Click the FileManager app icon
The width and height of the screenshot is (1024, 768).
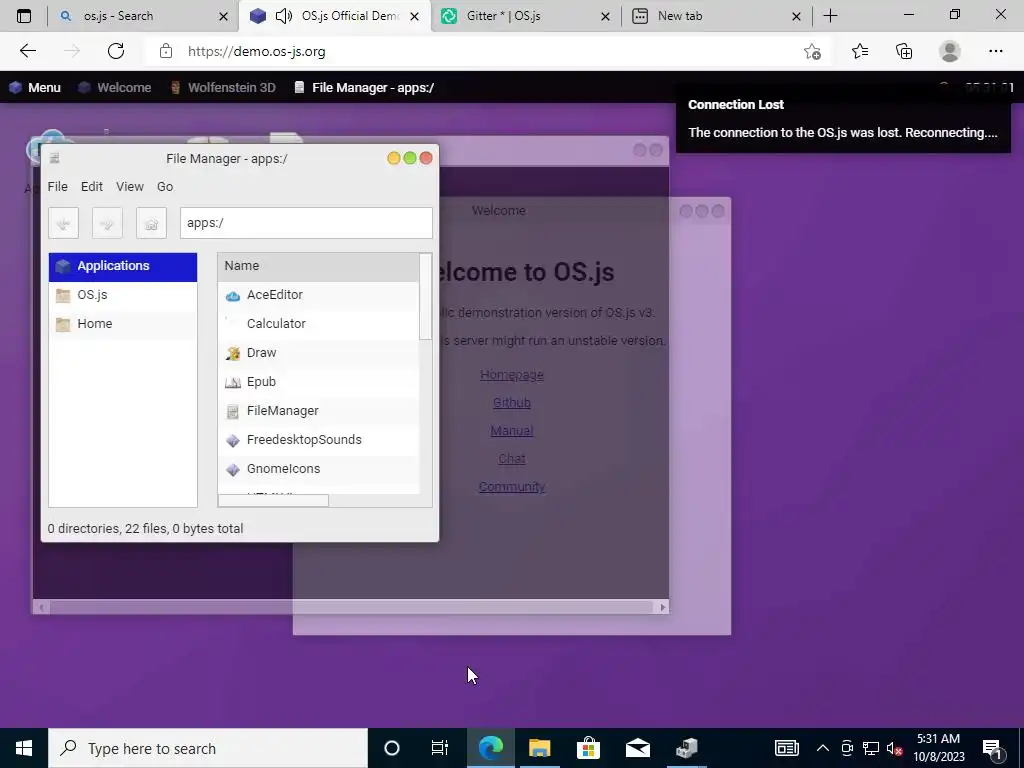(x=232, y=411)
